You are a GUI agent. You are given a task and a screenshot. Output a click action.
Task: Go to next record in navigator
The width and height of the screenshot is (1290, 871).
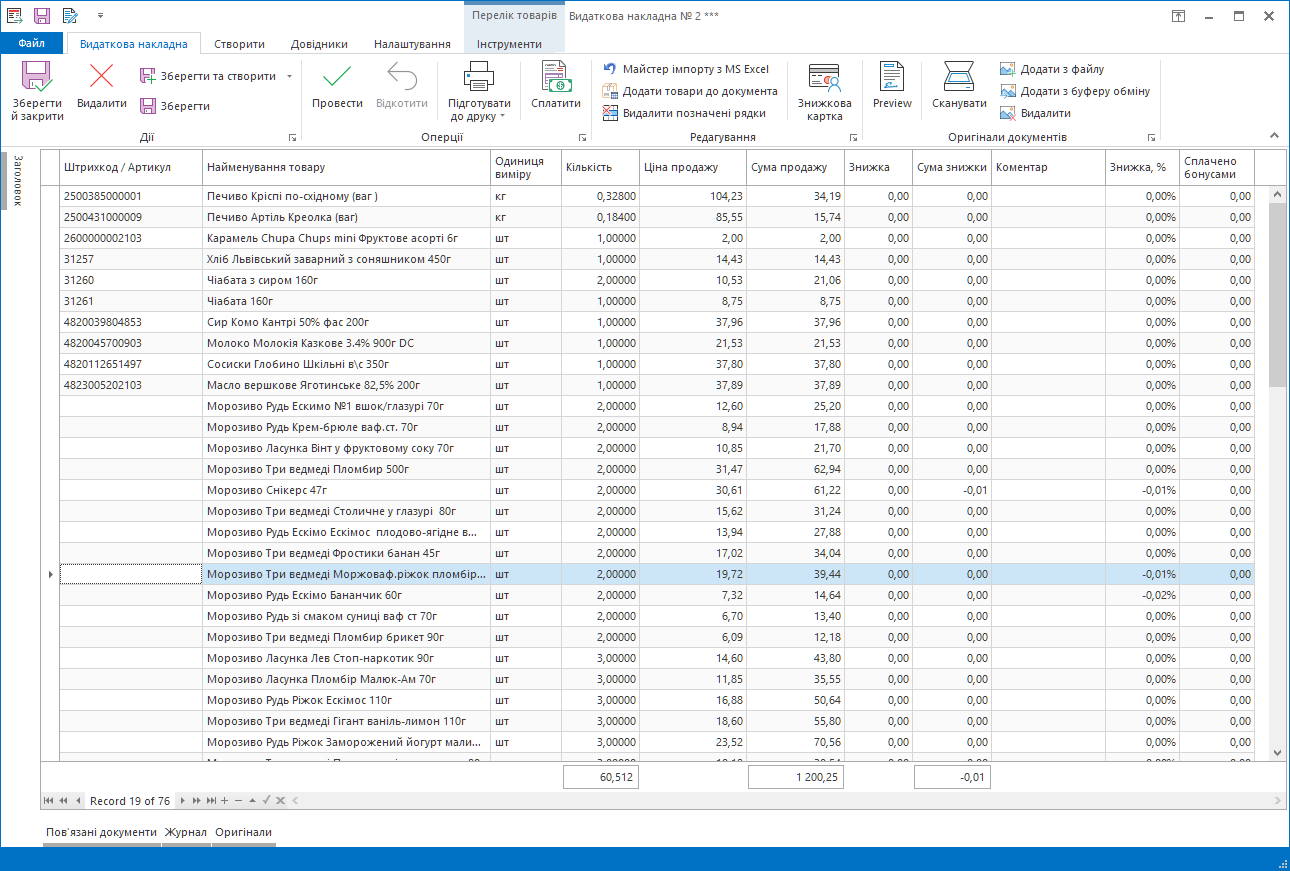183,801
